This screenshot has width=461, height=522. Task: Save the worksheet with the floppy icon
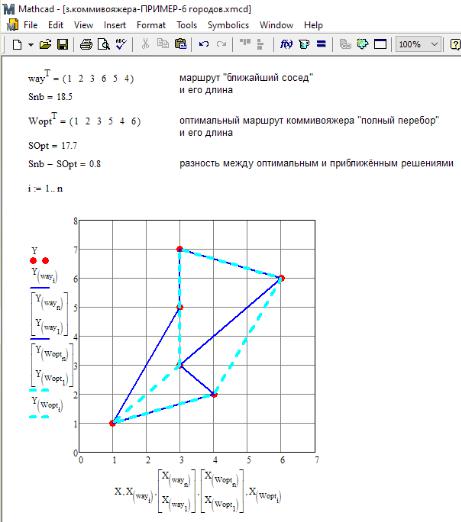pyautogui.click(x=63, y=44)
